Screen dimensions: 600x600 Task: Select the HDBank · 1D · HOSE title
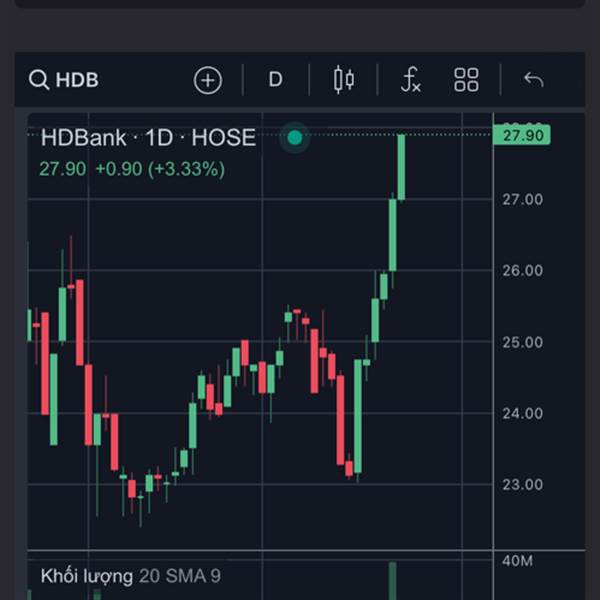tap(148, 138)
